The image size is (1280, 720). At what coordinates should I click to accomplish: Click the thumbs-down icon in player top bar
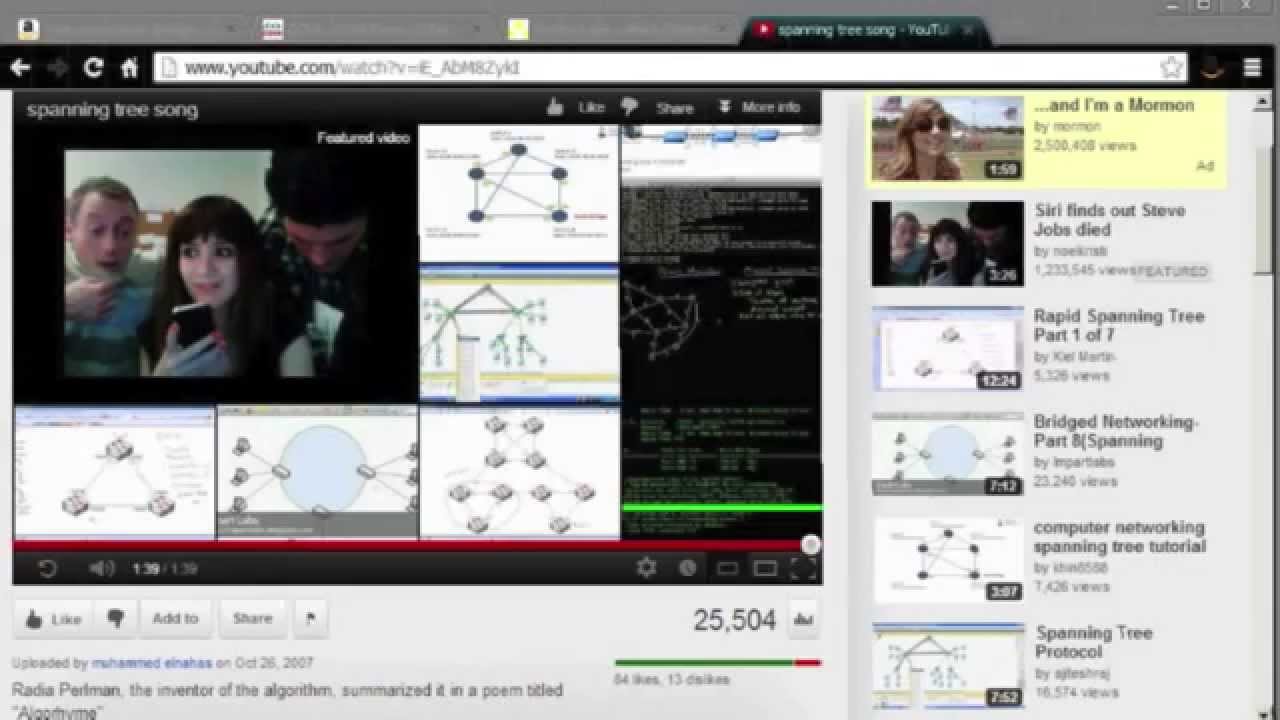point(629,107)
